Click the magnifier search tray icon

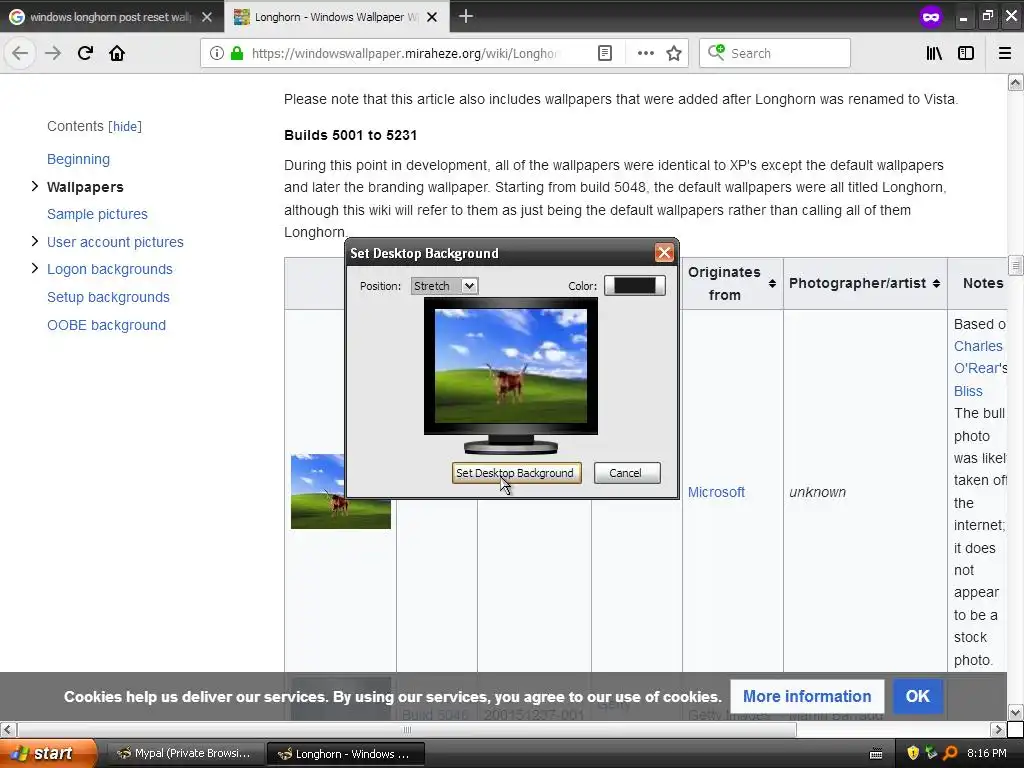coord(950,753)
